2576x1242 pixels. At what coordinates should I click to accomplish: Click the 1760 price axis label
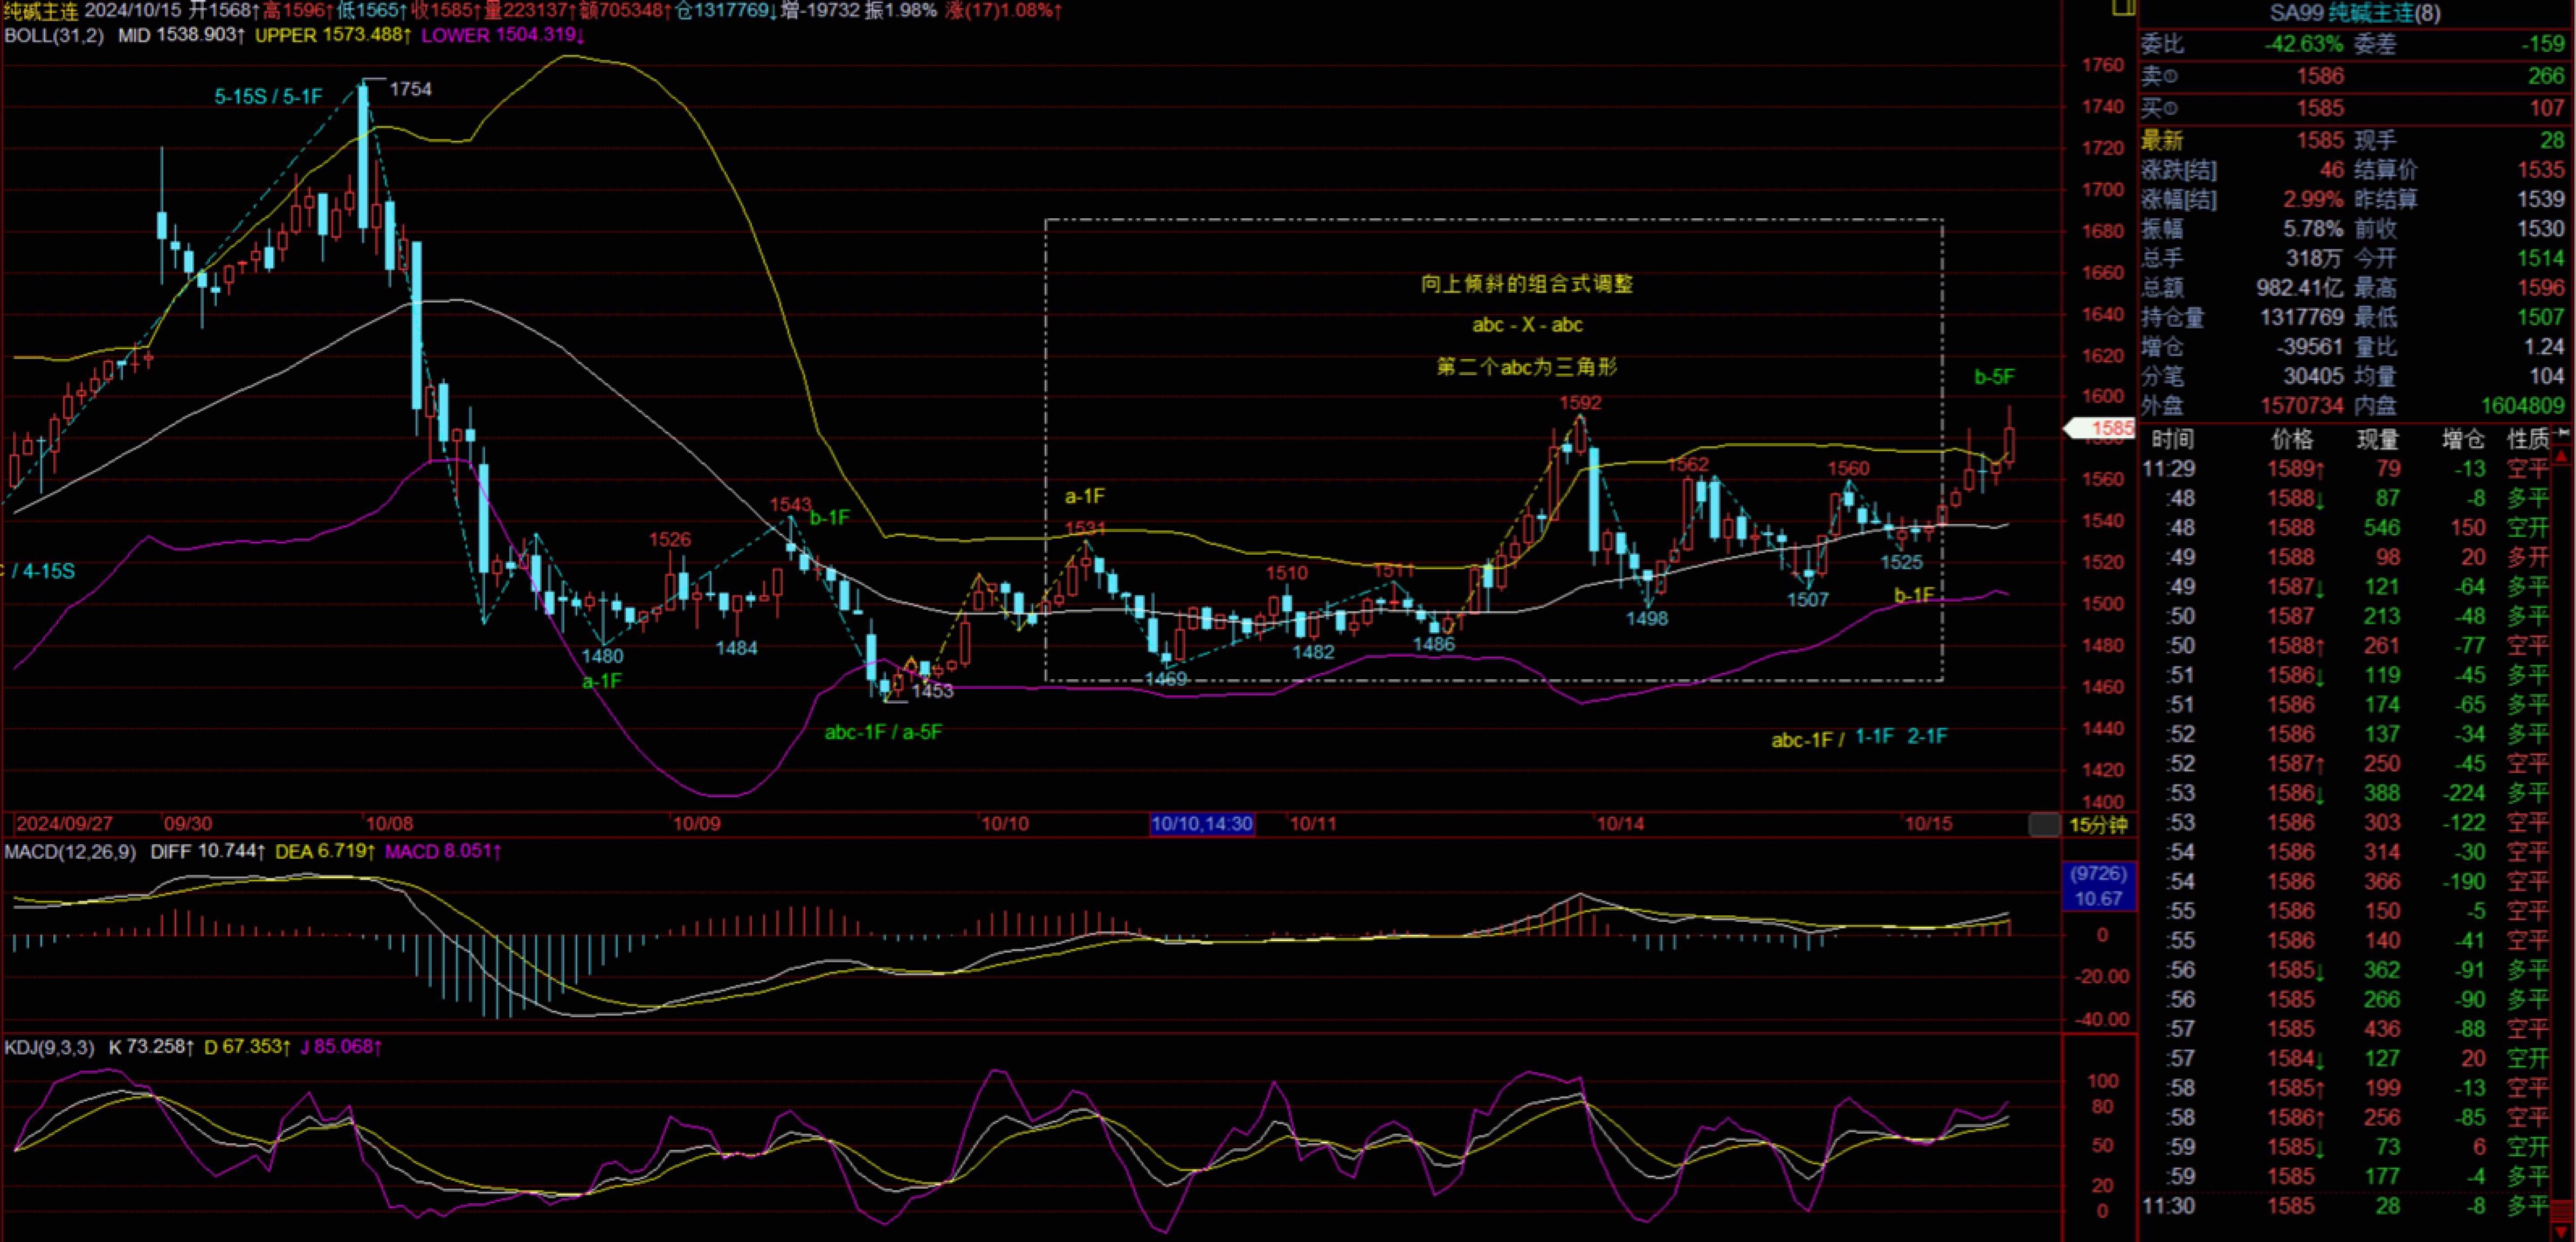tap(2102, 65)
